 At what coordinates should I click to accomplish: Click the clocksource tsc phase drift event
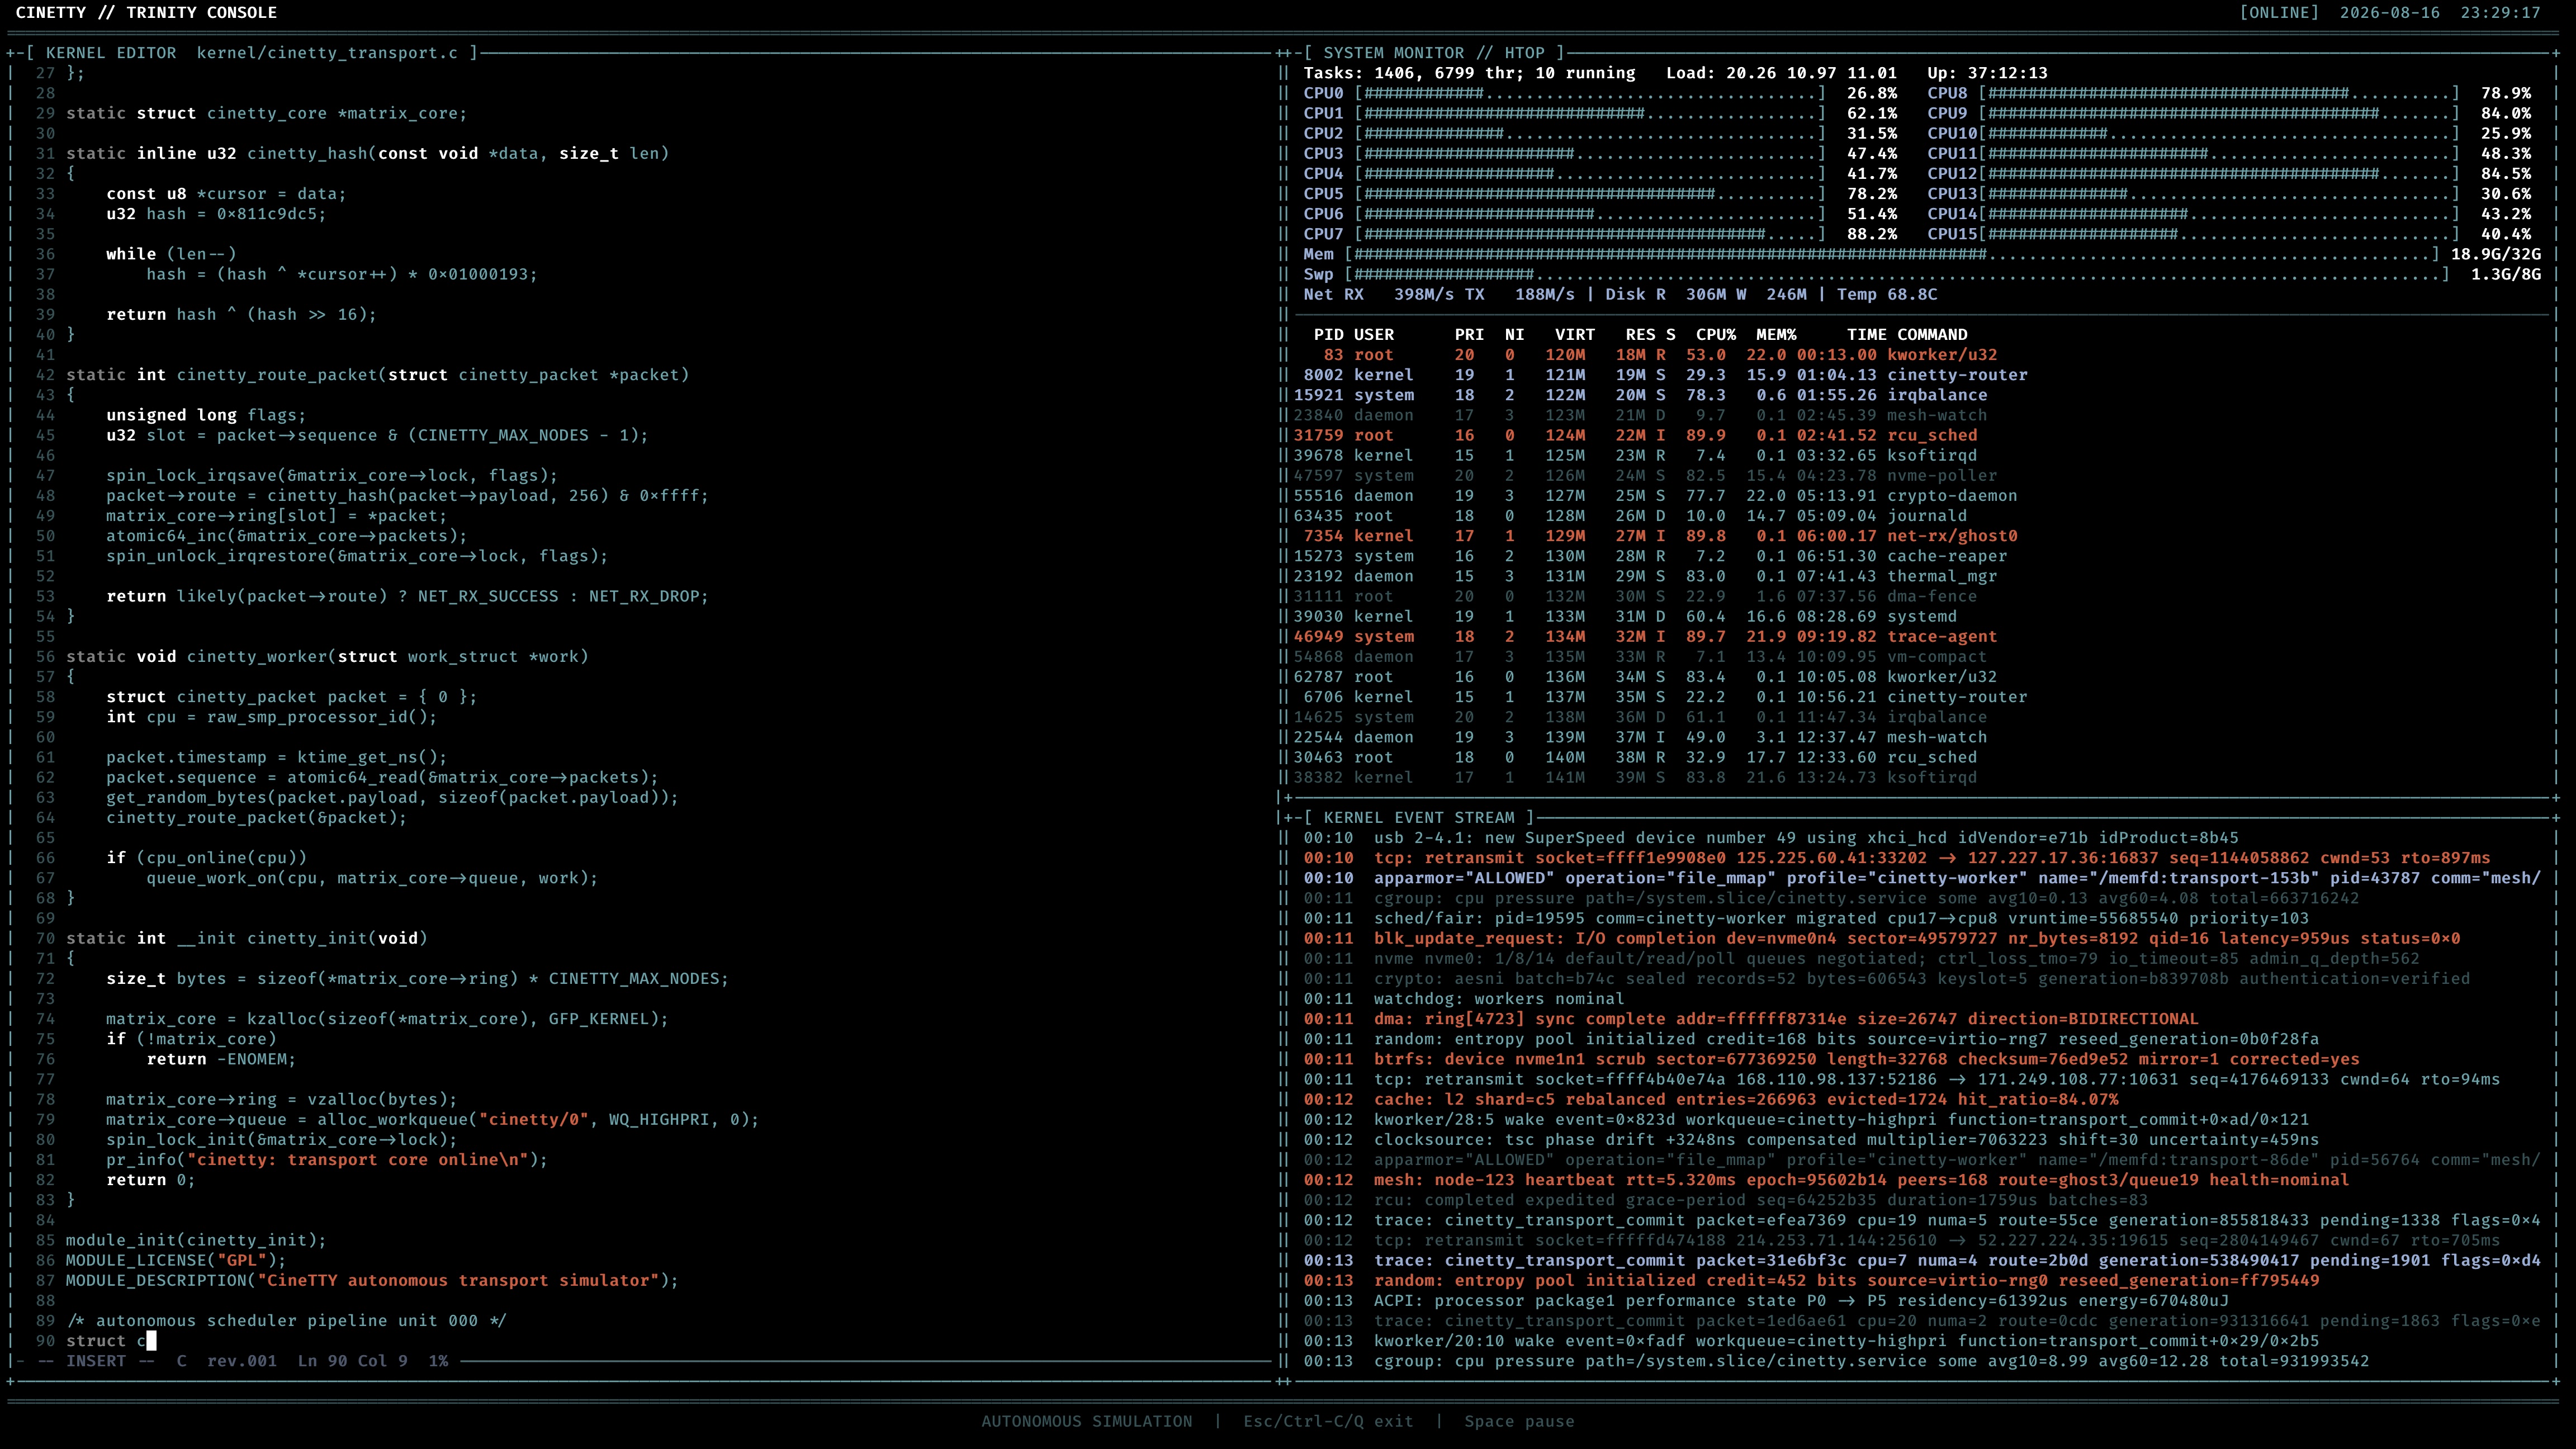point(1811,1140)
